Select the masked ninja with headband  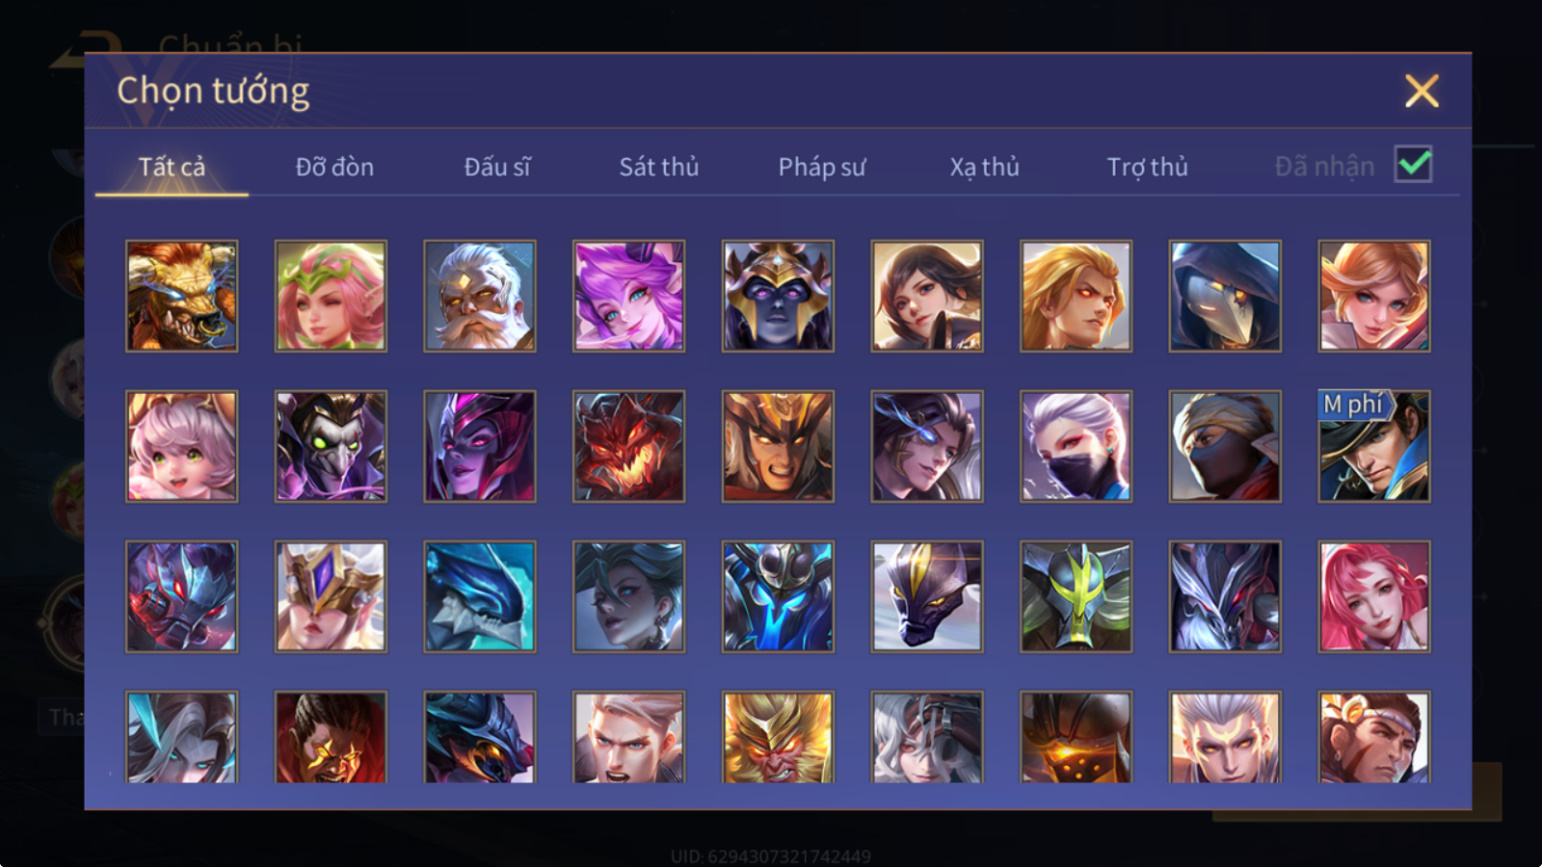click(x=1225, y=446)
